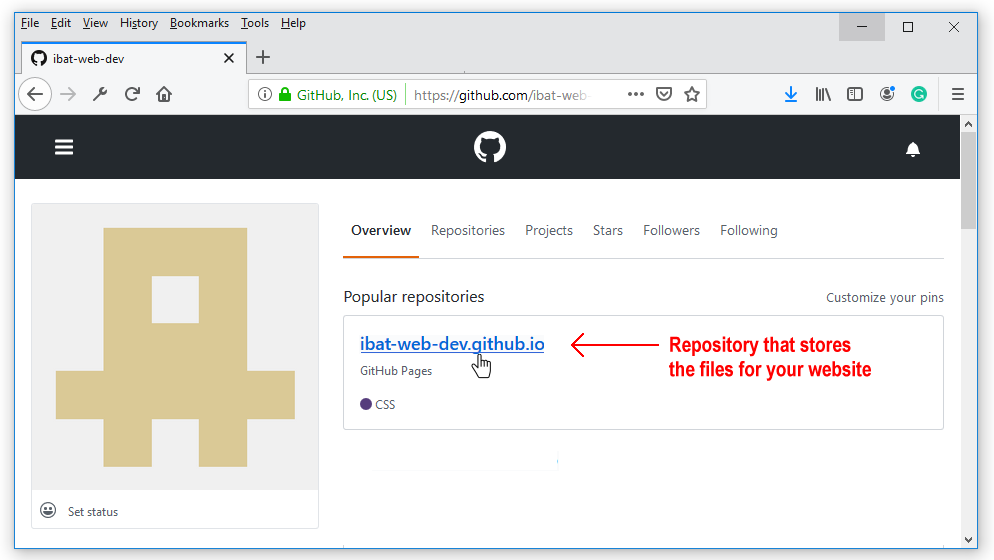Viewport: 994px width, 560px height.
Task: Click the GitHub, Inc. (US) site identity label
Action: pos(347,95)
